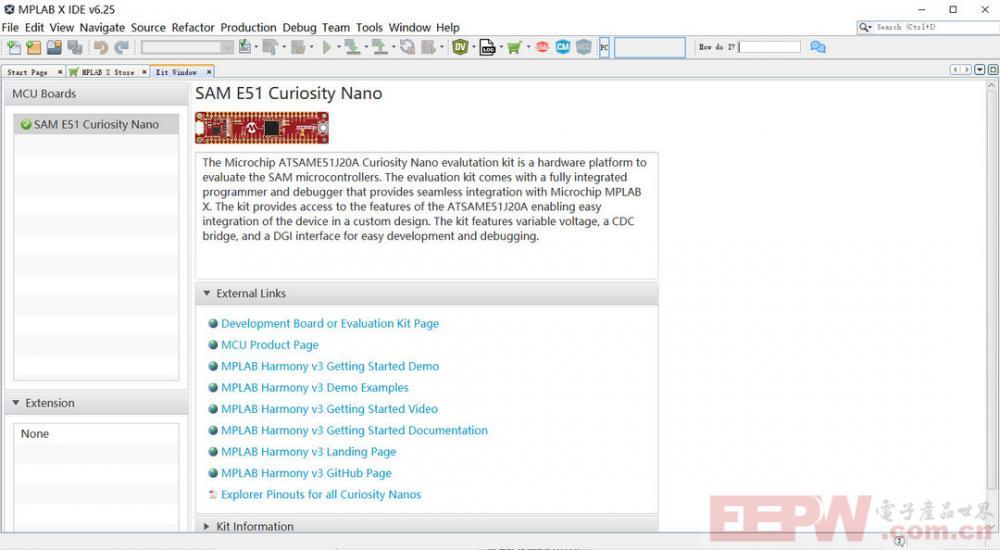Click the Read Device Memory icon
The height and width of the screenshot is (550, 1000).
click(380, 47)
